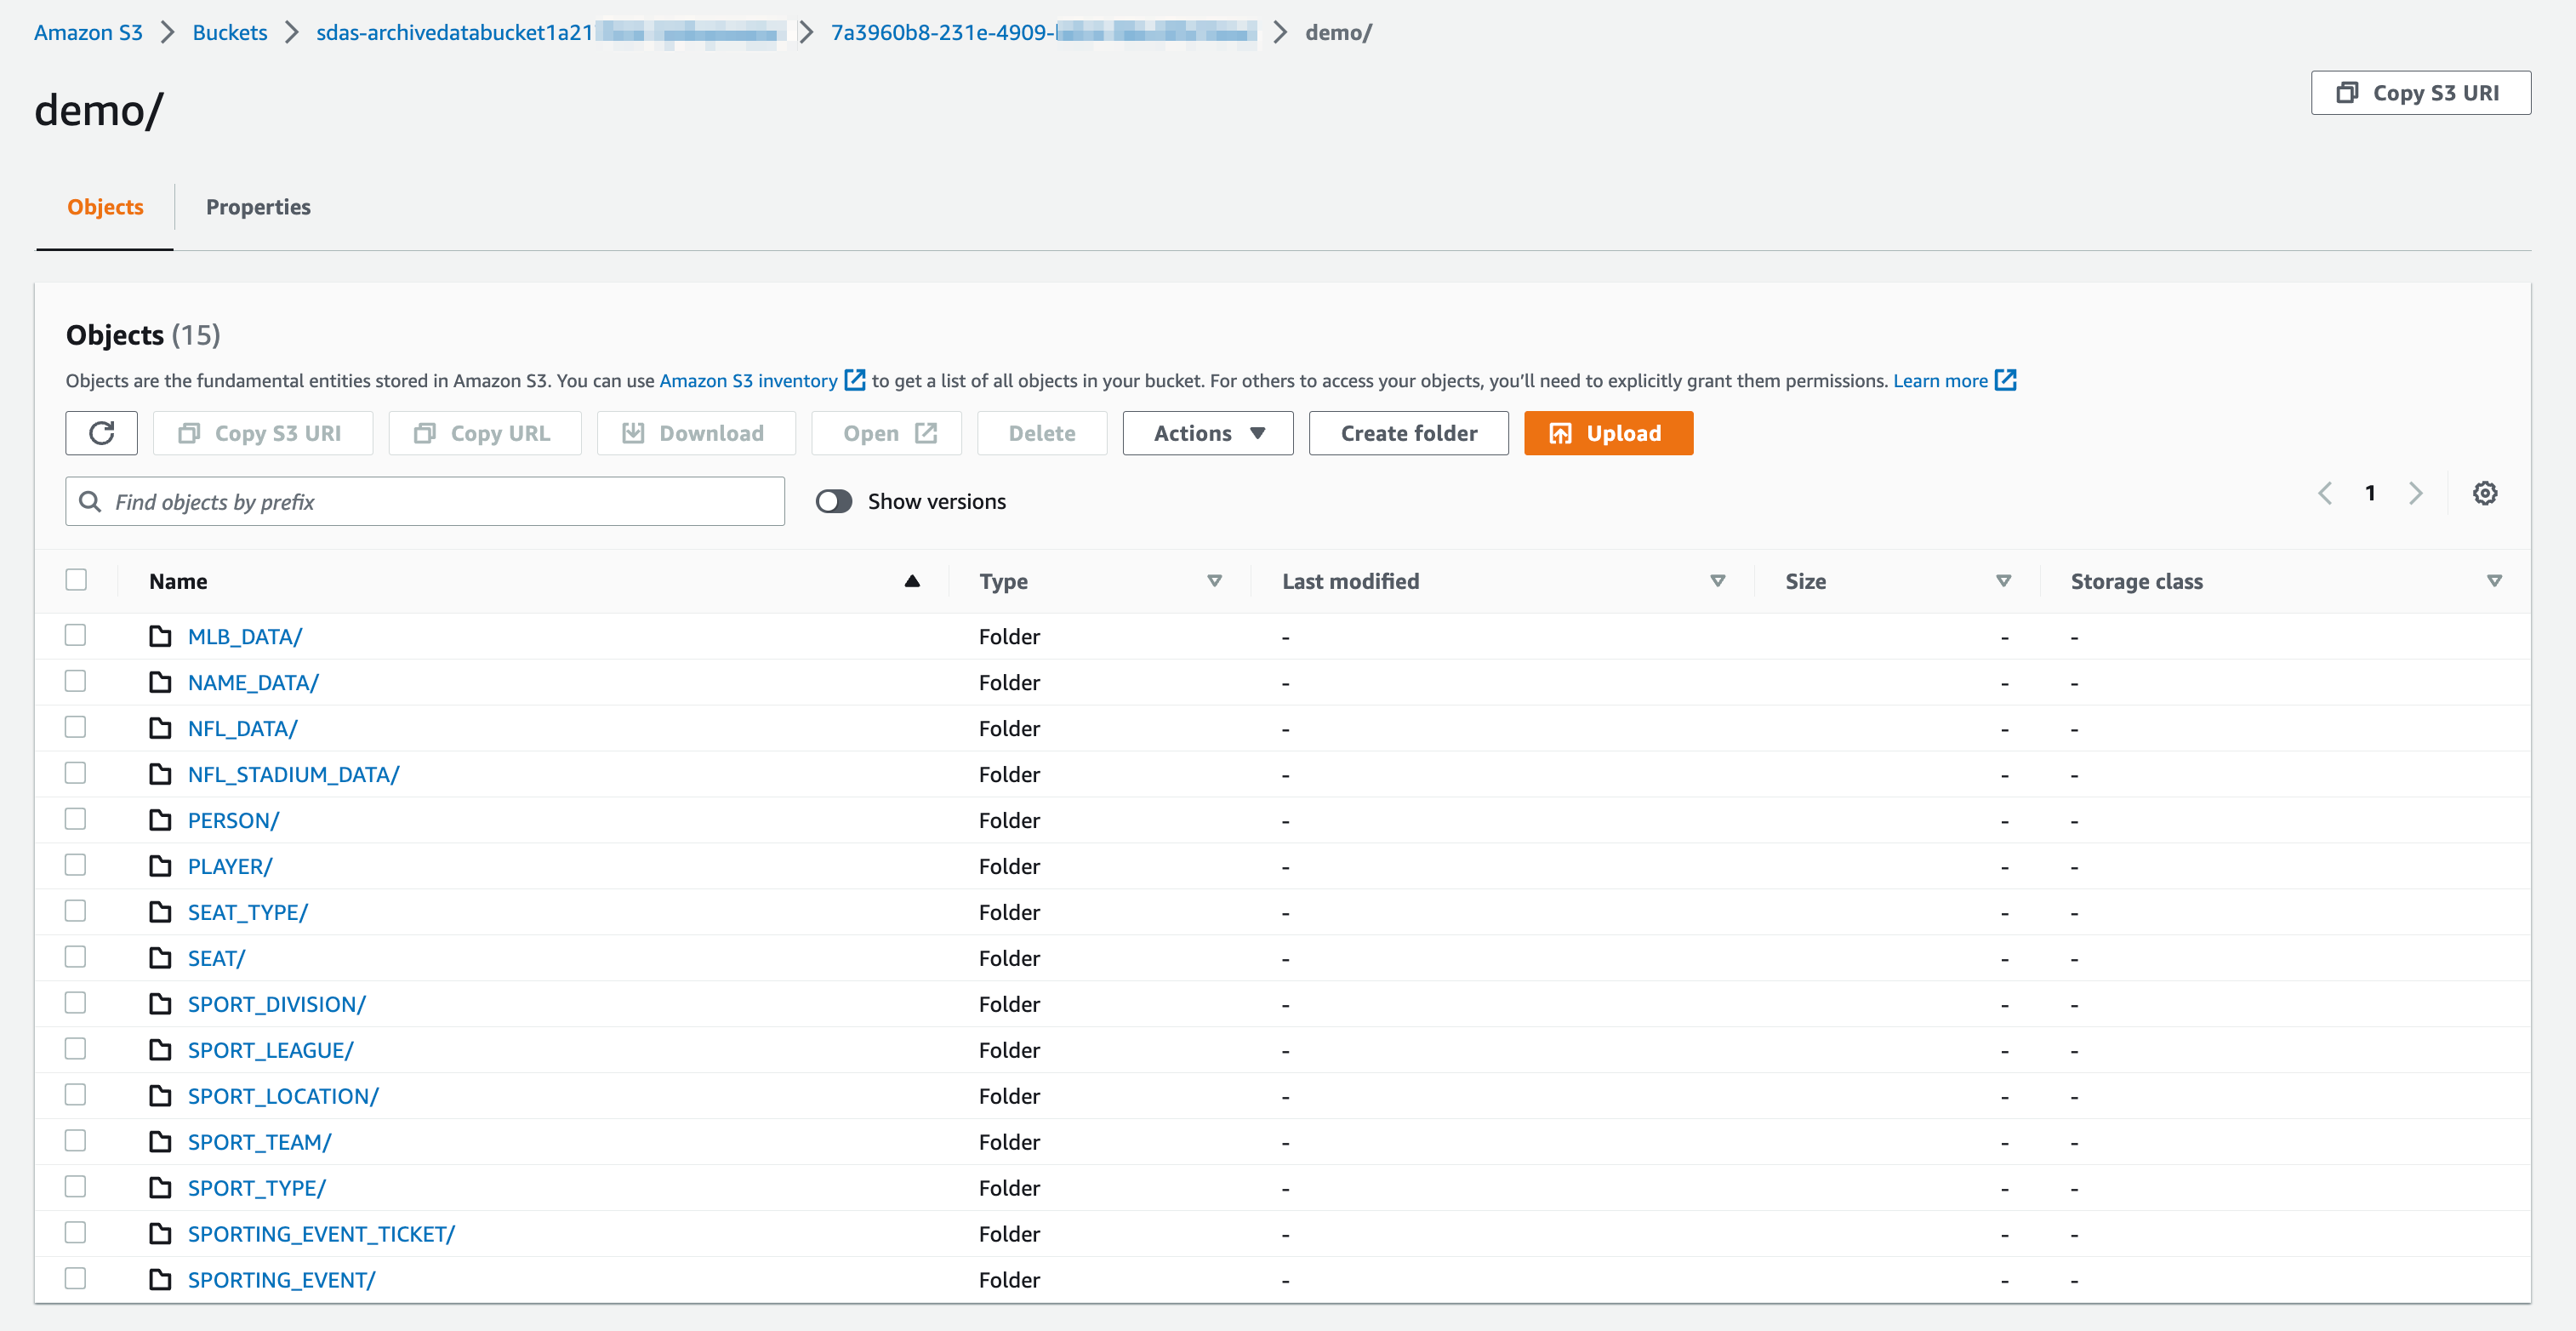
Task: Click the Create folder button
Action: point(1408,433)
